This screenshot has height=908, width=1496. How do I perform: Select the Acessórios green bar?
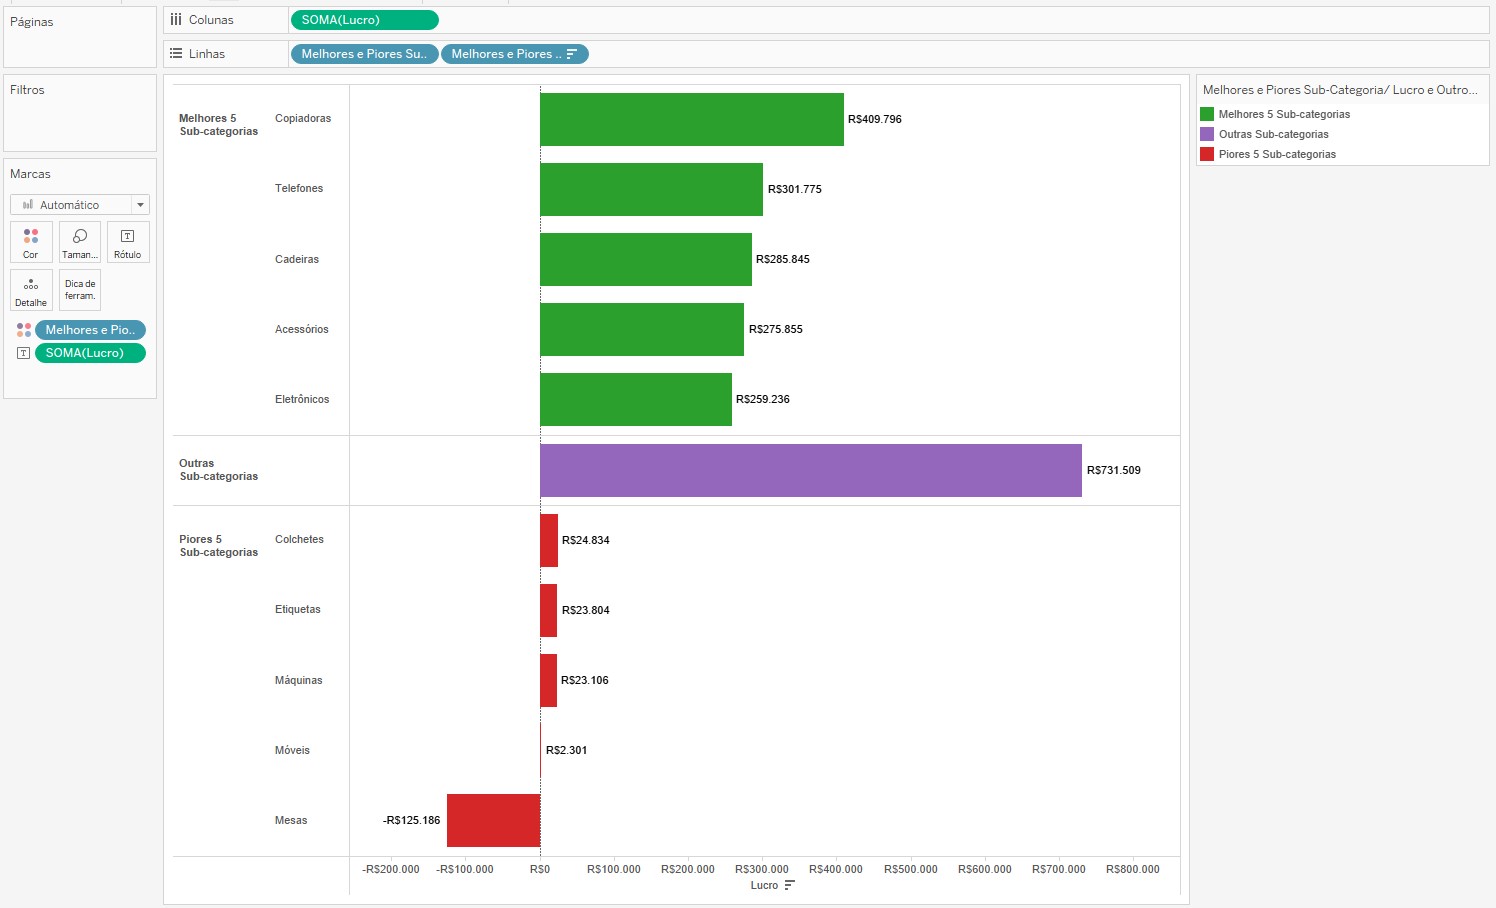click(x=642, y=330)
